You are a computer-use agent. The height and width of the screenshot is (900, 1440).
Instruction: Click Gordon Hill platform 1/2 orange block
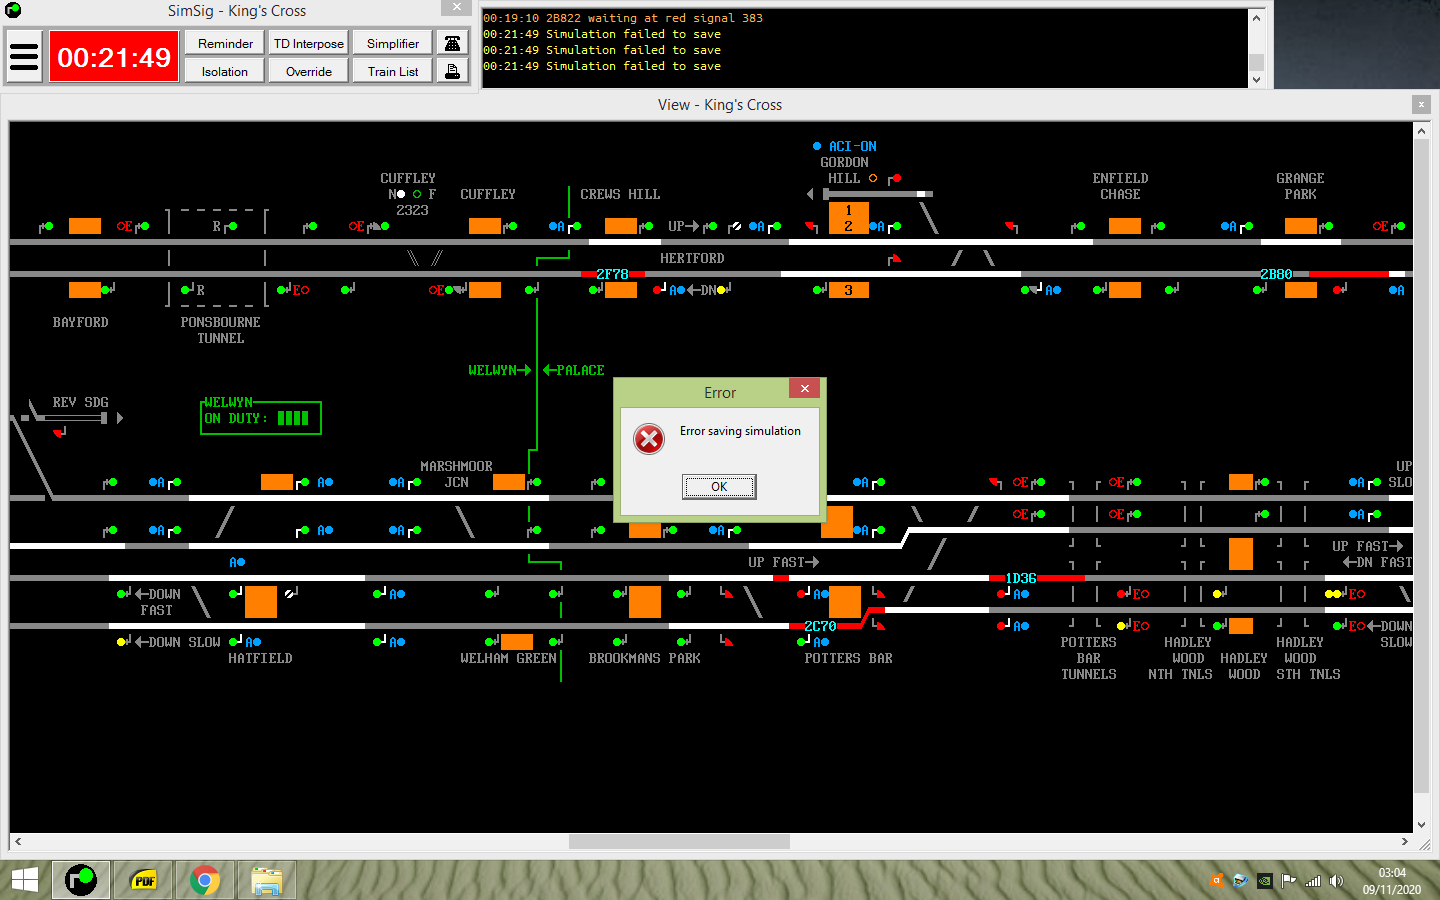[x=848, y=218]
